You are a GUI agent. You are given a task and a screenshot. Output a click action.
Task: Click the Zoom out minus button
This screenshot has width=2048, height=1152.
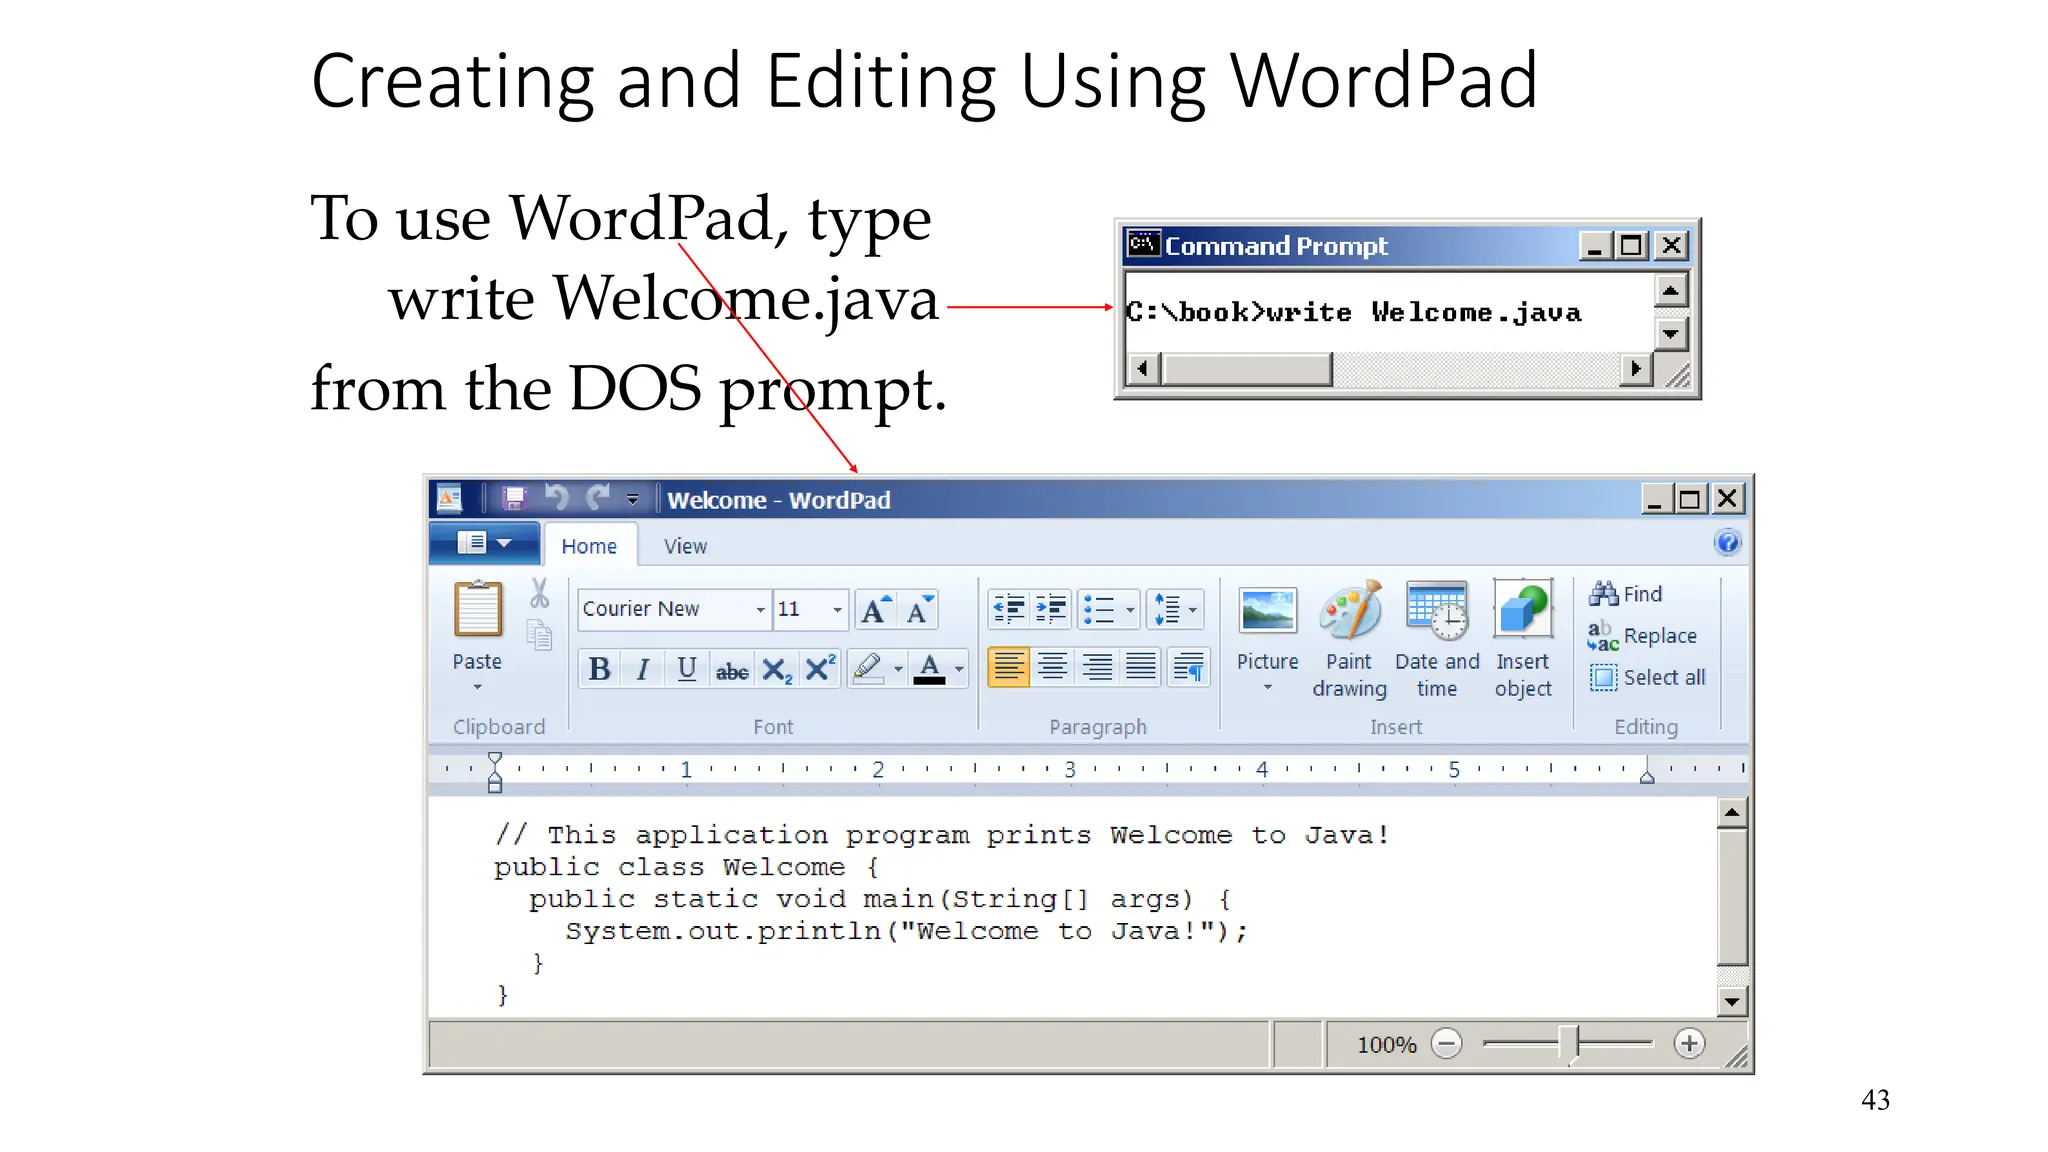pyautogui.click(x=1446, y=1044)
